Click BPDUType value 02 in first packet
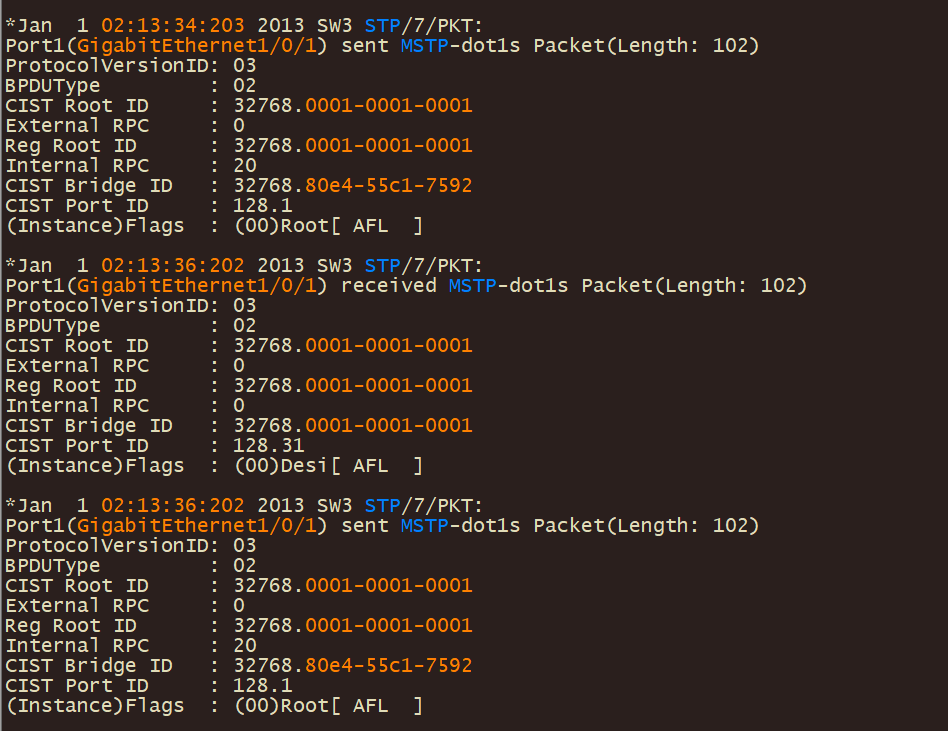The height and width of the screenshot is (731, 948). 245,86
